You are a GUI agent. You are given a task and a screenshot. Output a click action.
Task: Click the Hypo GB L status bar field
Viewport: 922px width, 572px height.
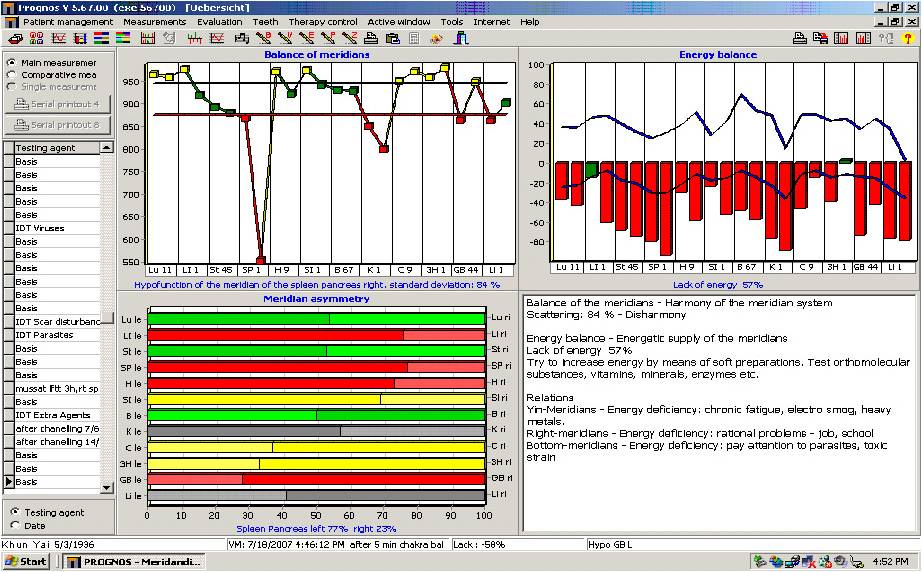tap(753, 544)
